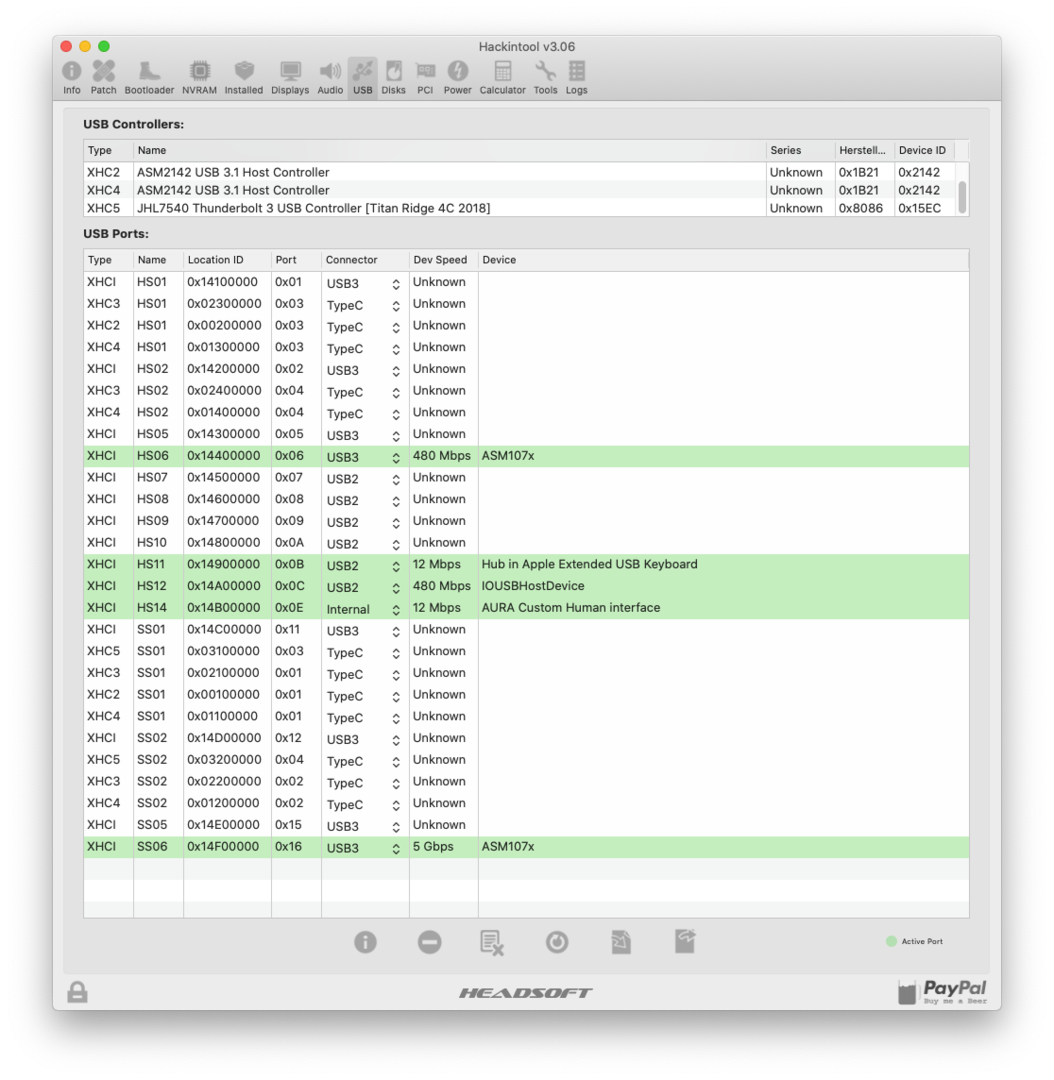Open the Info toolbar section
The height and width of the screenshot is (1080, 1054).
coord(72,78)
